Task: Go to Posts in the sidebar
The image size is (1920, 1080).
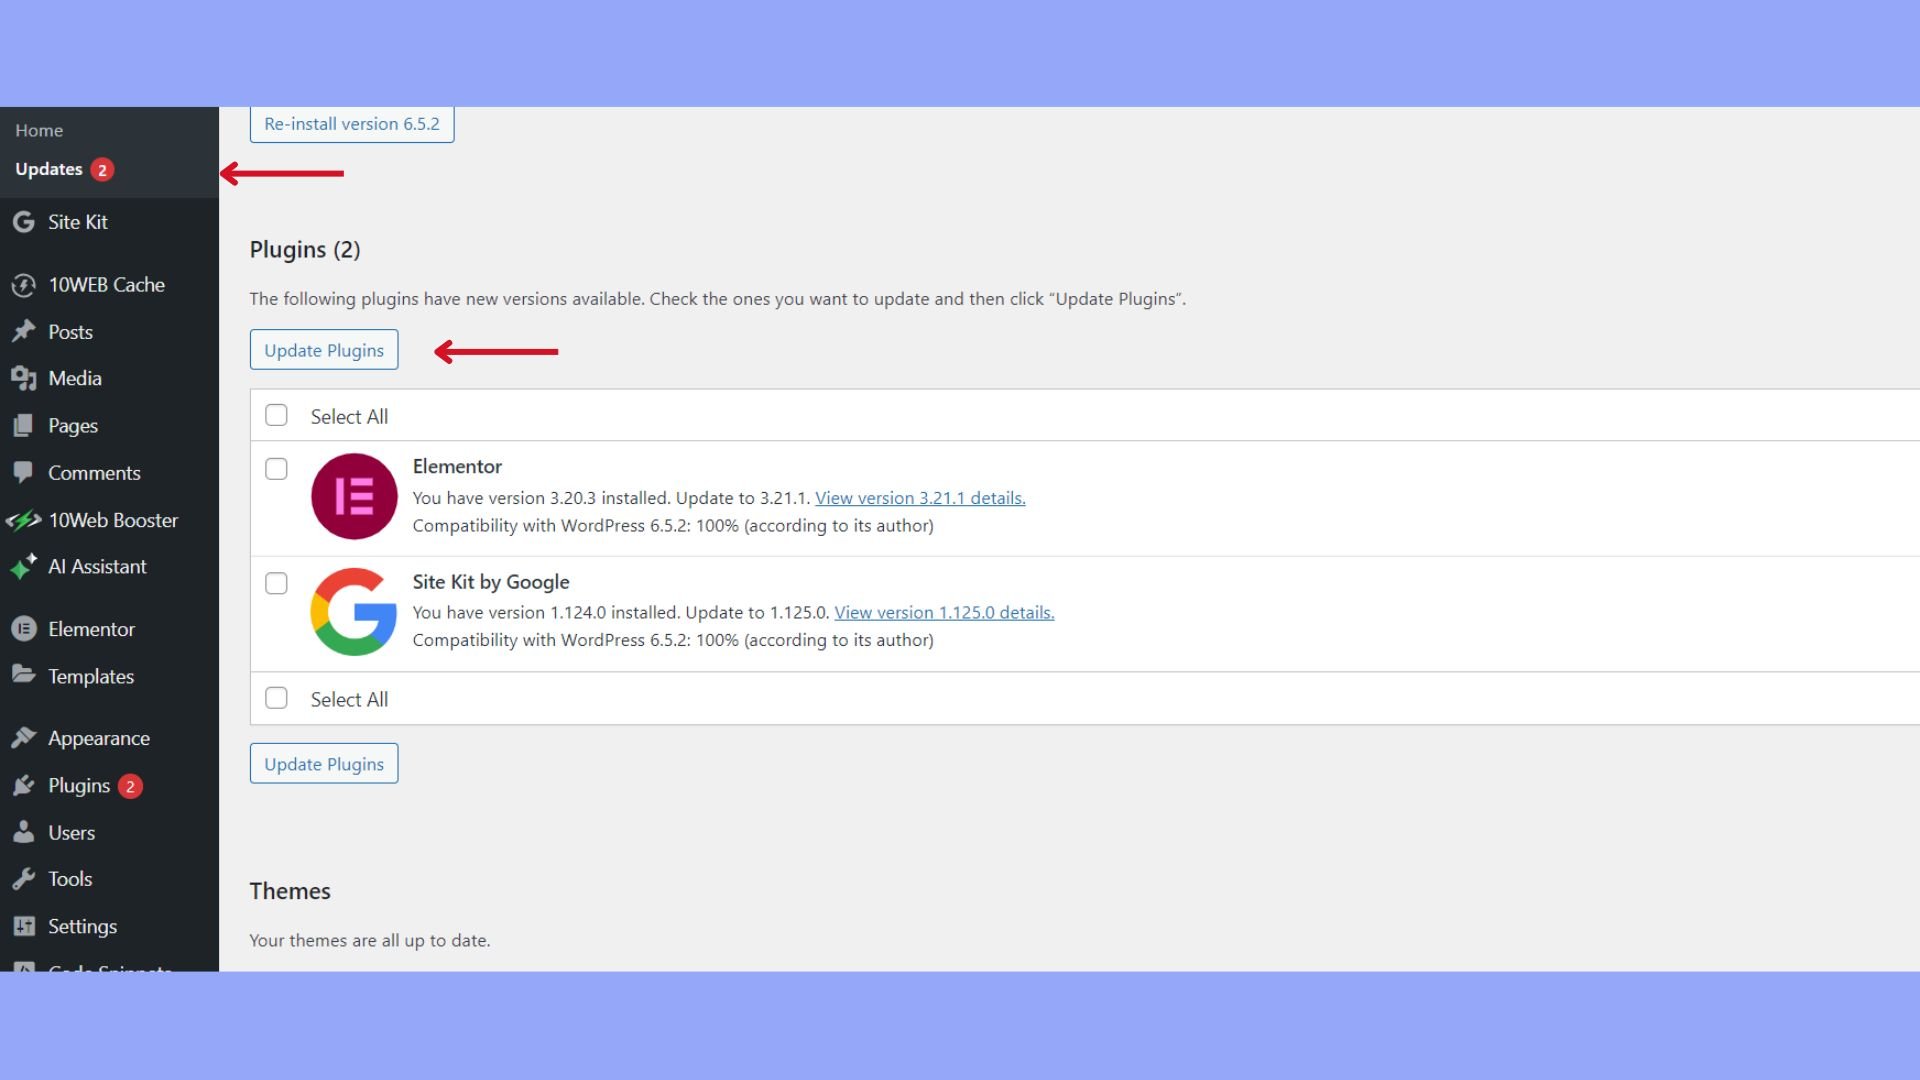Action: tap(71, 331)
